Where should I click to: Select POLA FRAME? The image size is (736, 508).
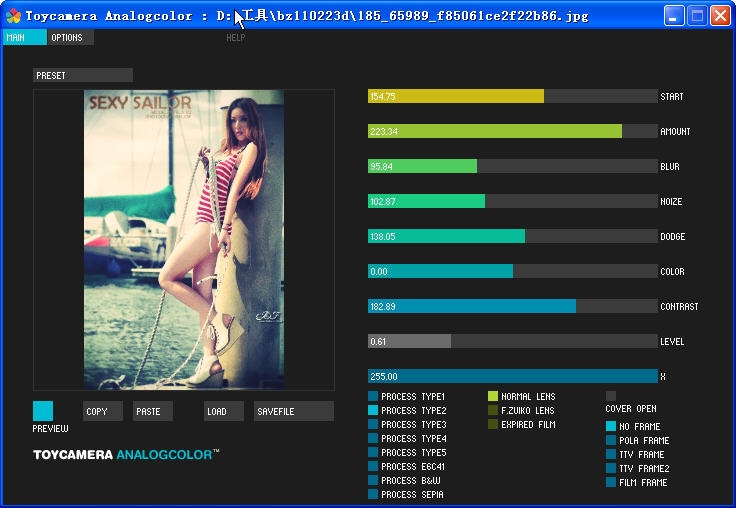point(611,440)
